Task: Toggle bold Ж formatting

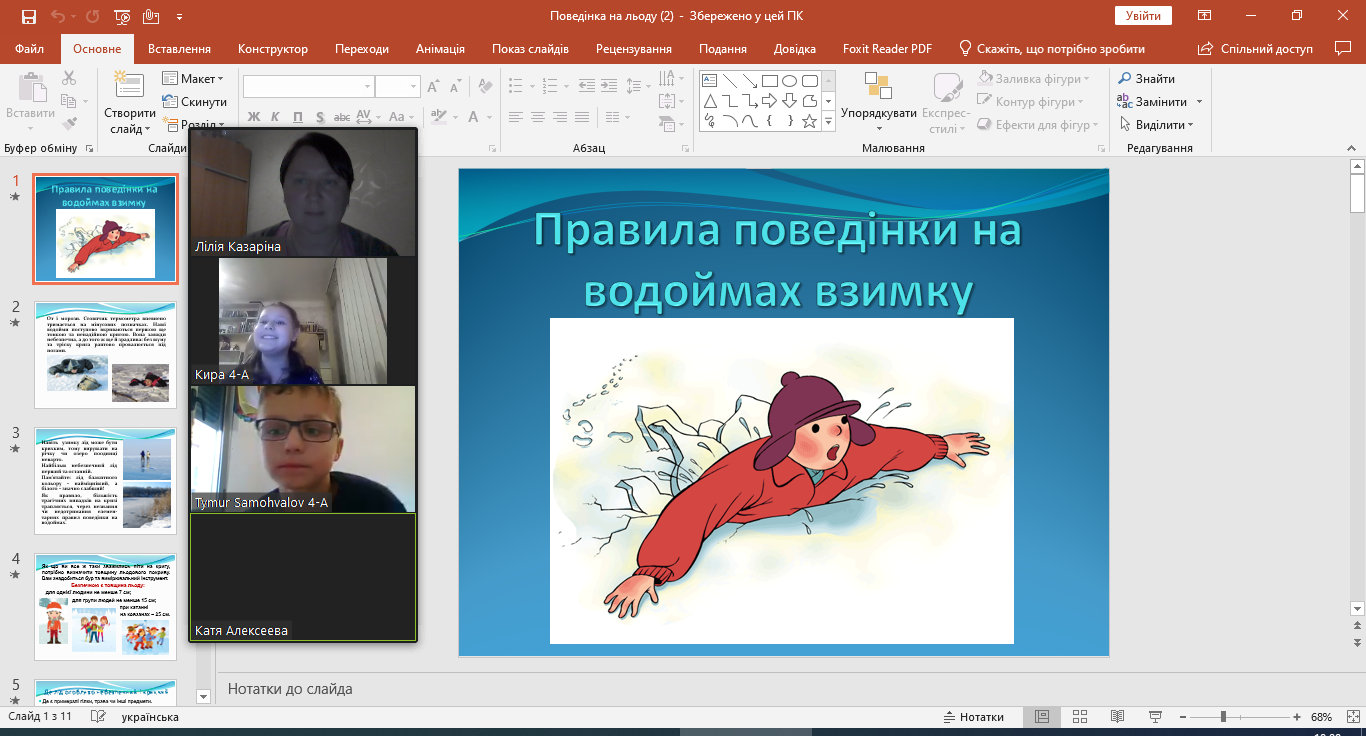Action: click(253, 117)
